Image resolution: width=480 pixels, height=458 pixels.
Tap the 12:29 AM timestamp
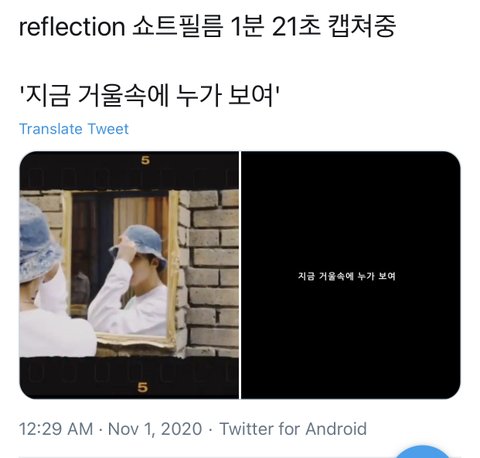(x=56, y=429)
